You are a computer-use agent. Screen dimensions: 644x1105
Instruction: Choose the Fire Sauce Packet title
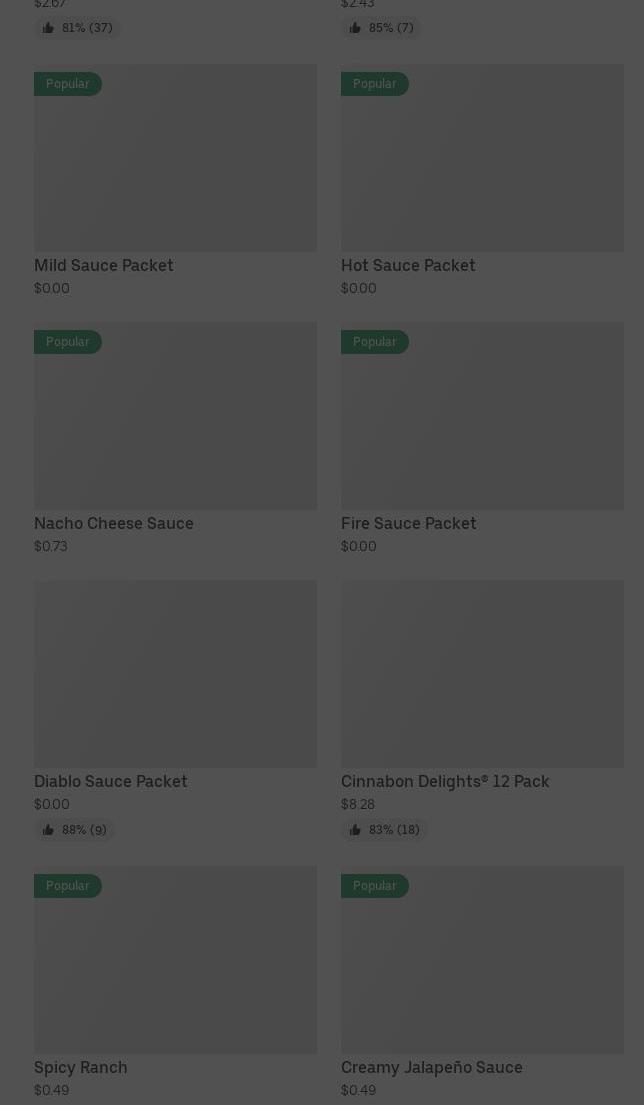[x=409, y=523]
